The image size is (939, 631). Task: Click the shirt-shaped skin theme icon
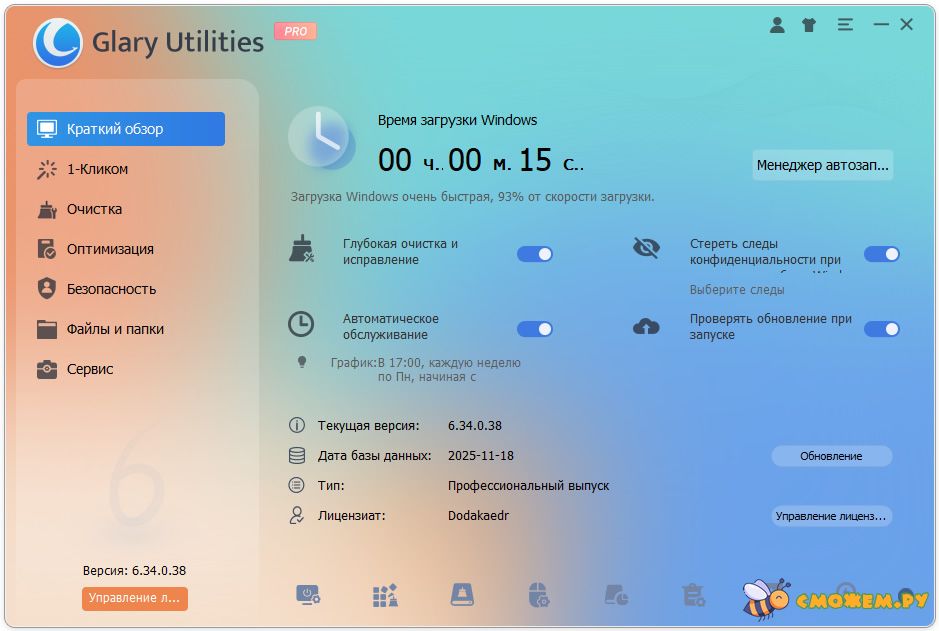coord(809,25)
